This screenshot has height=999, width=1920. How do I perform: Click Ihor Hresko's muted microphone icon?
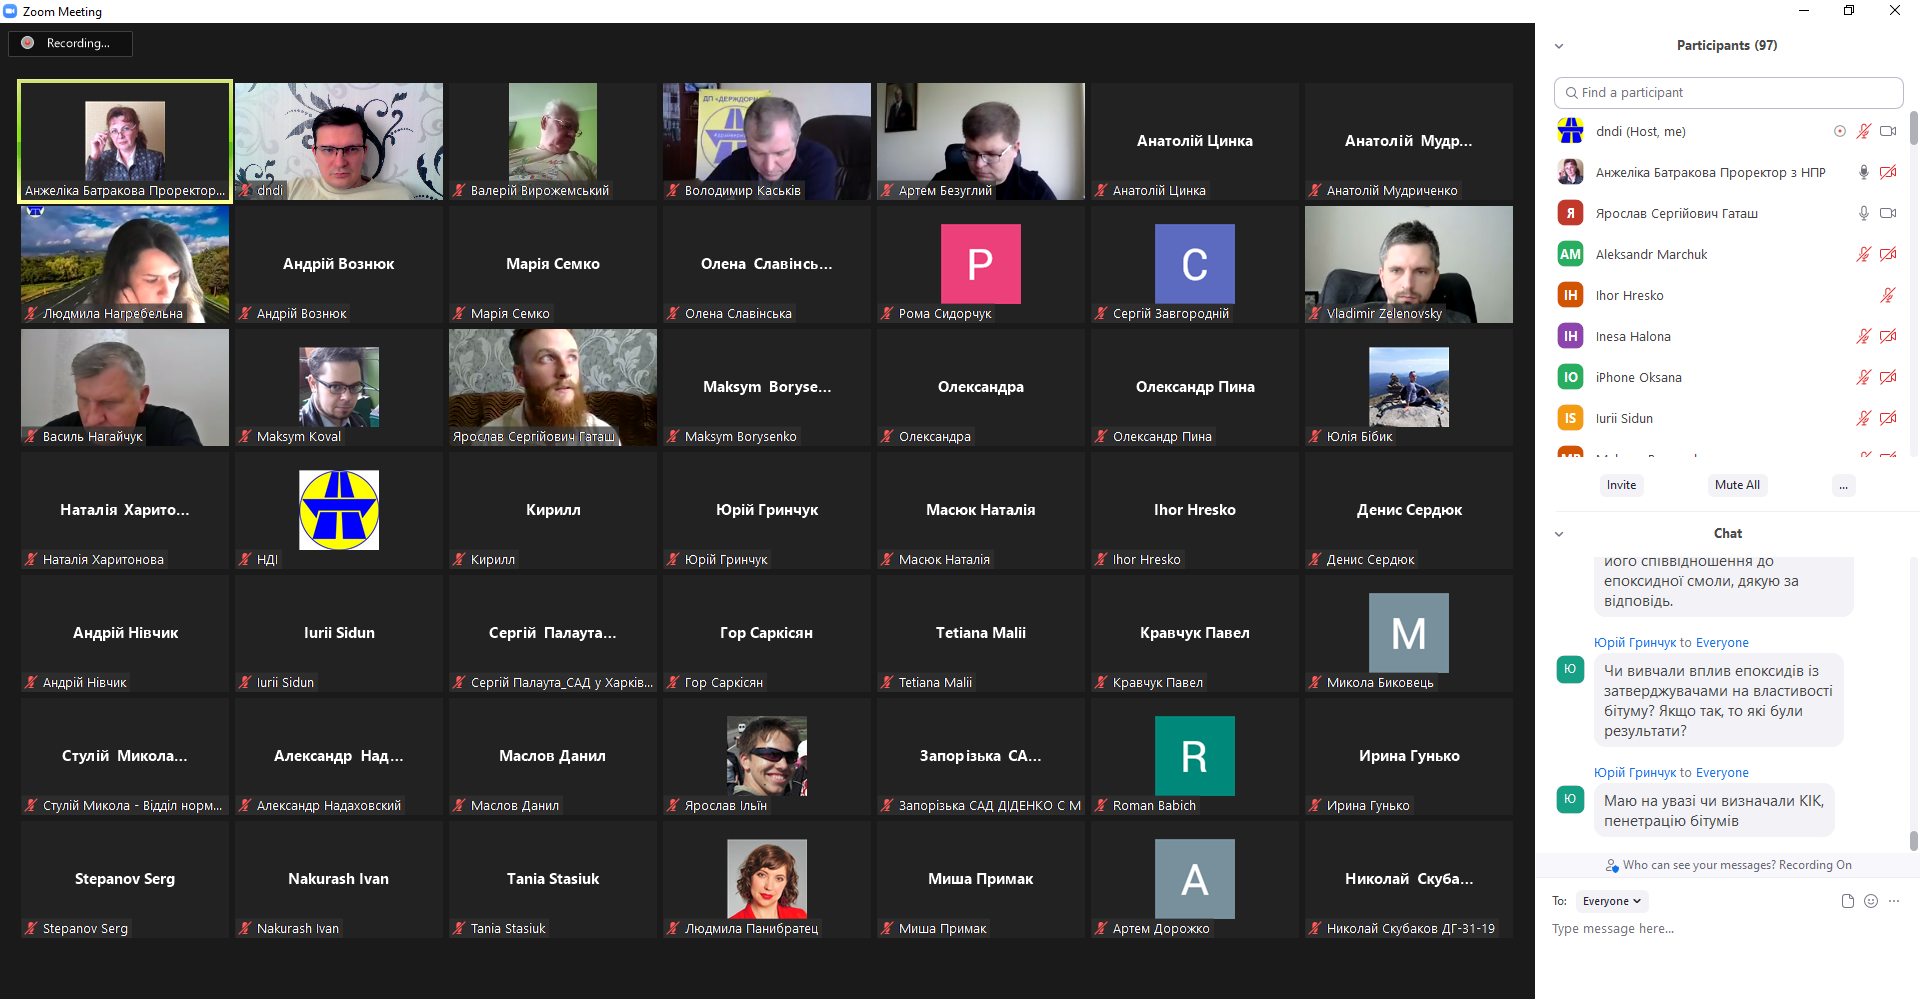click(1887, 295)
